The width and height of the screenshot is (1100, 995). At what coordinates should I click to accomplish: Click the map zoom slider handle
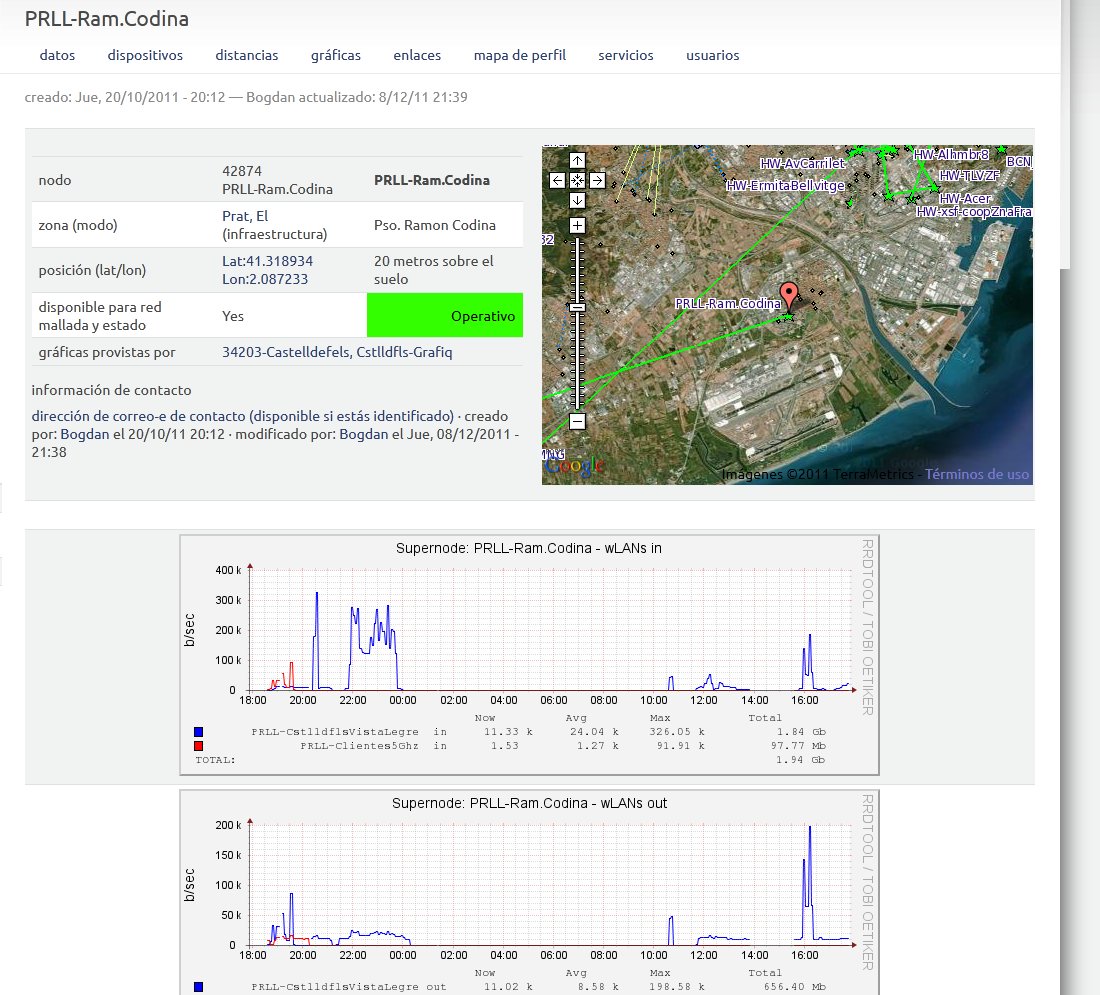pyautogui.click(x=577, y=307)
